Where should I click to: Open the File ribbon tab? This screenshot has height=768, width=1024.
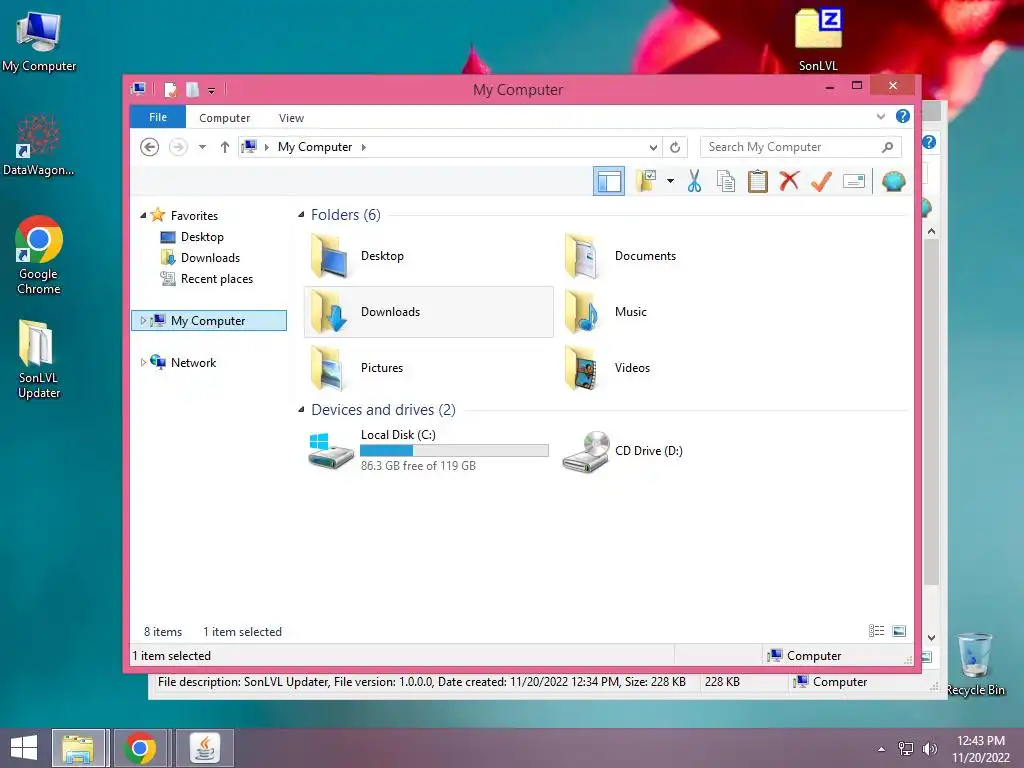point(158,117)
